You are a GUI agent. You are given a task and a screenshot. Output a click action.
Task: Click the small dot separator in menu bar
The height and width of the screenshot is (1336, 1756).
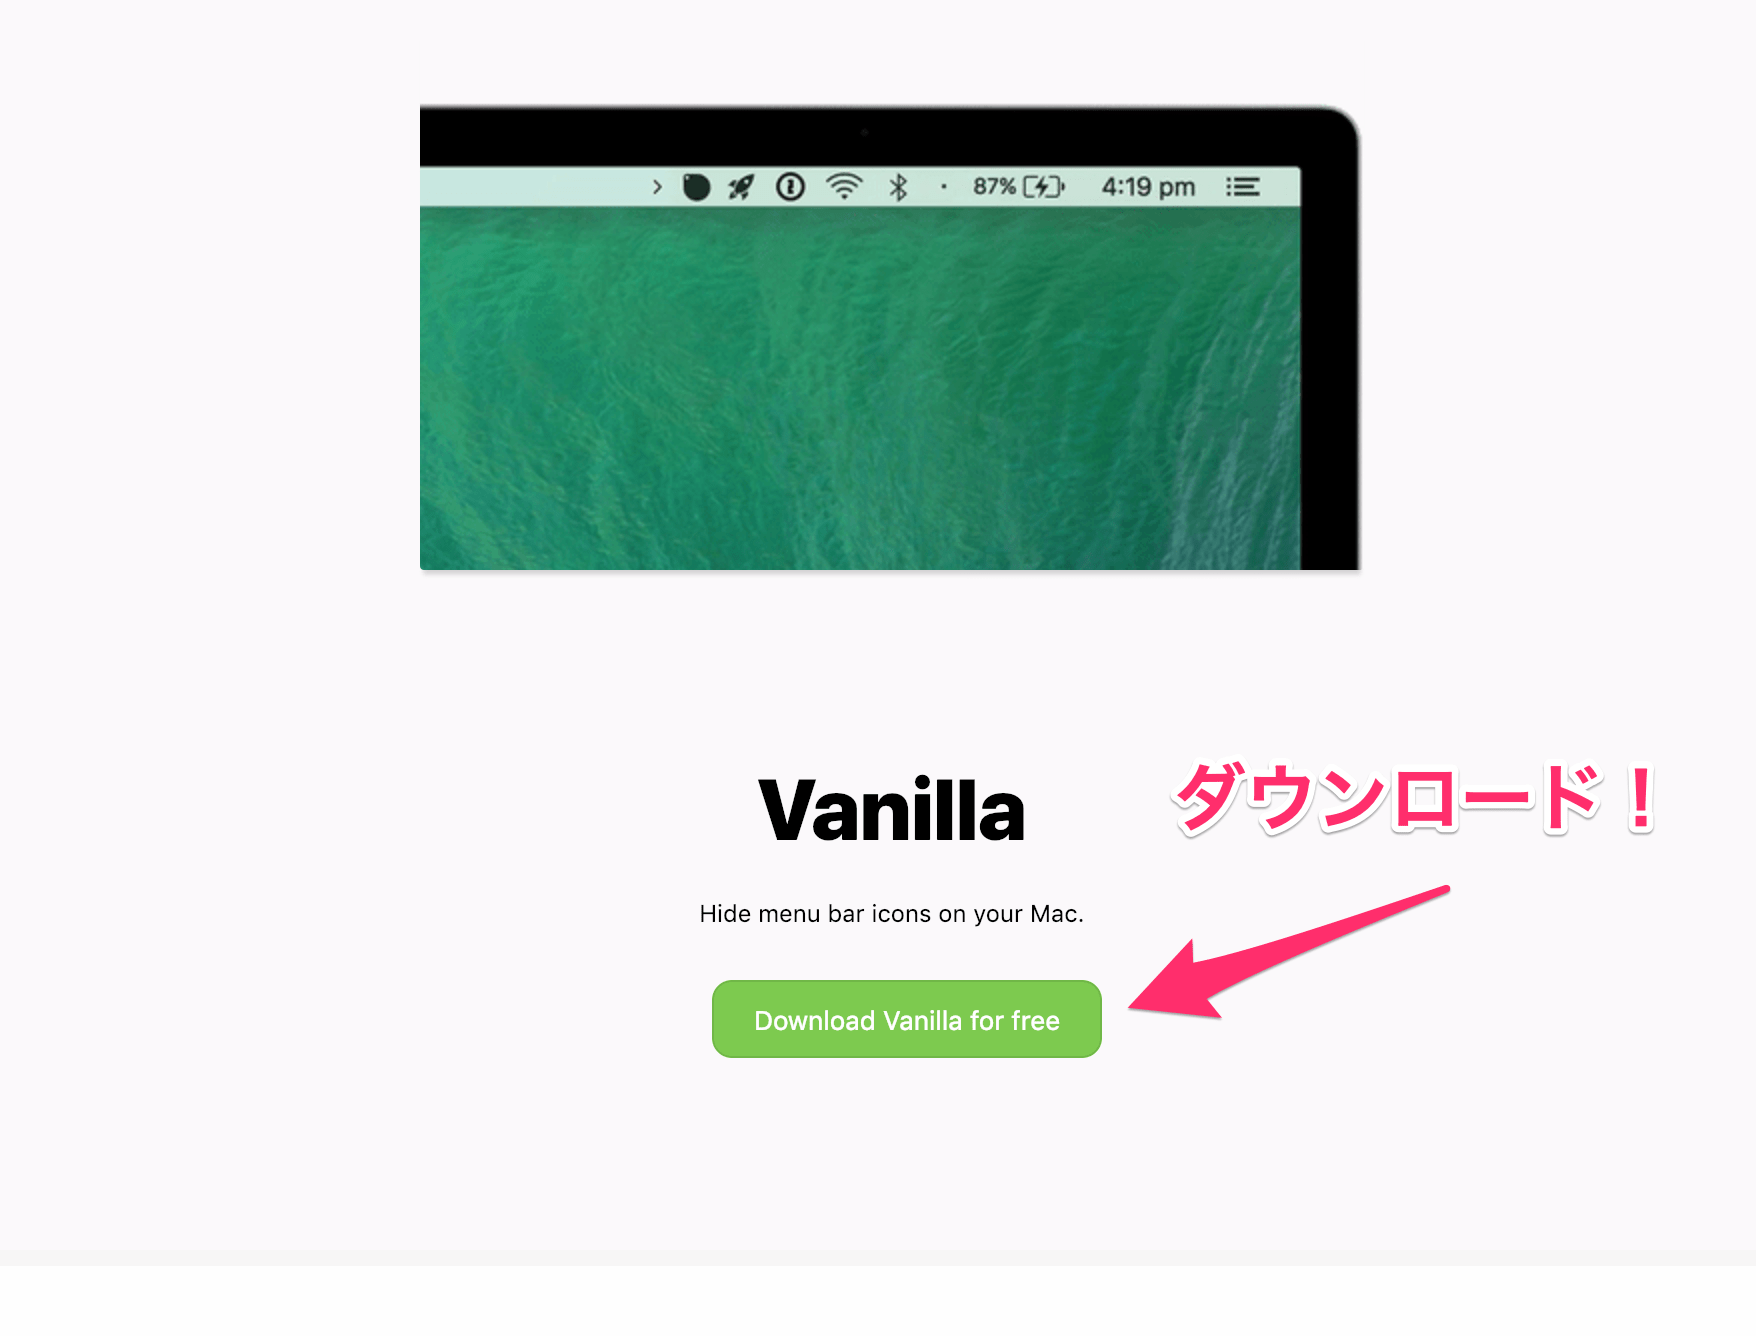pyautogui.click(x=943, y=187)
